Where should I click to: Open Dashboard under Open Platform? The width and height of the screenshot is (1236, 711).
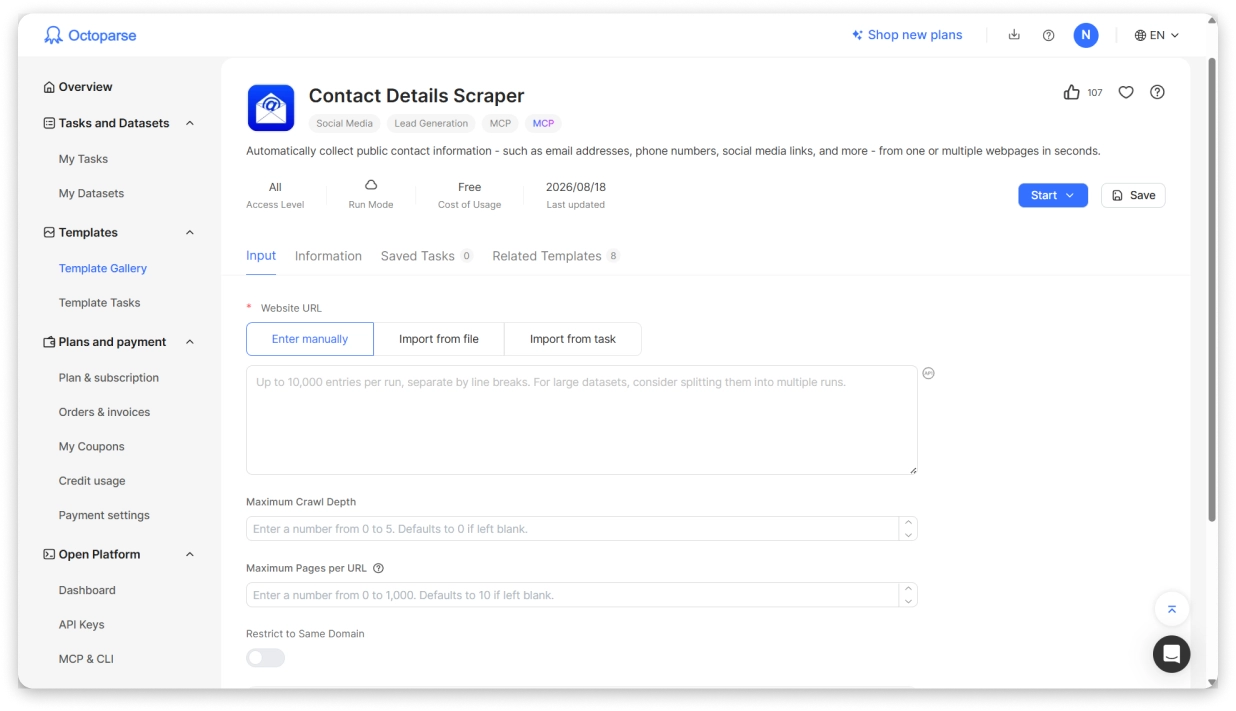coord(87,590)
